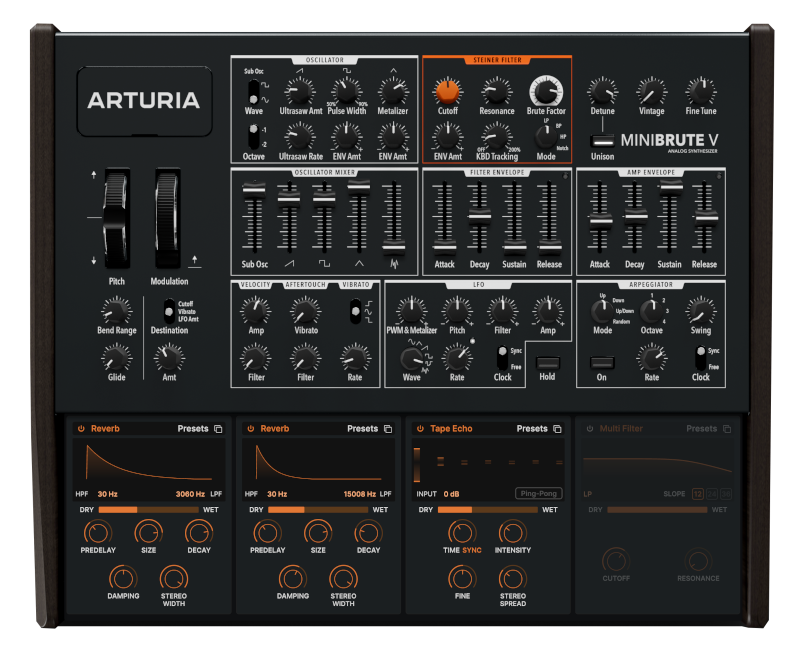Click the Resonance knob in Steiner Filter
The width and height of the screenshot is (800, 655).
click(496, 92)
